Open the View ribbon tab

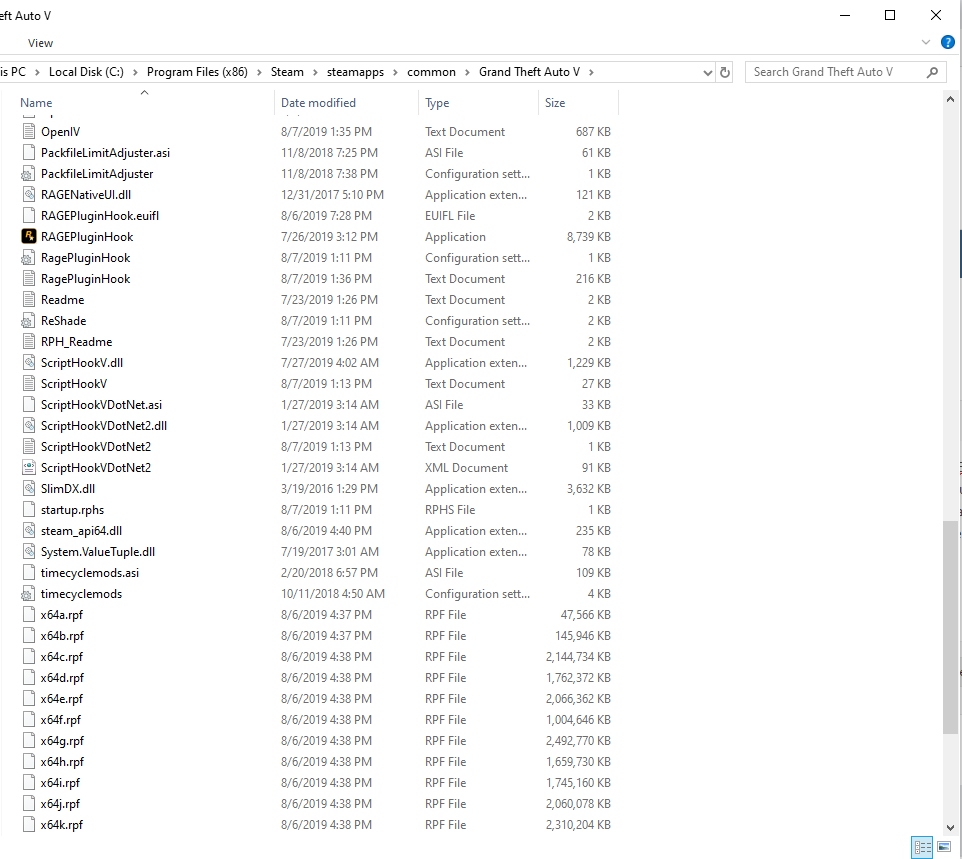(40, 43)
